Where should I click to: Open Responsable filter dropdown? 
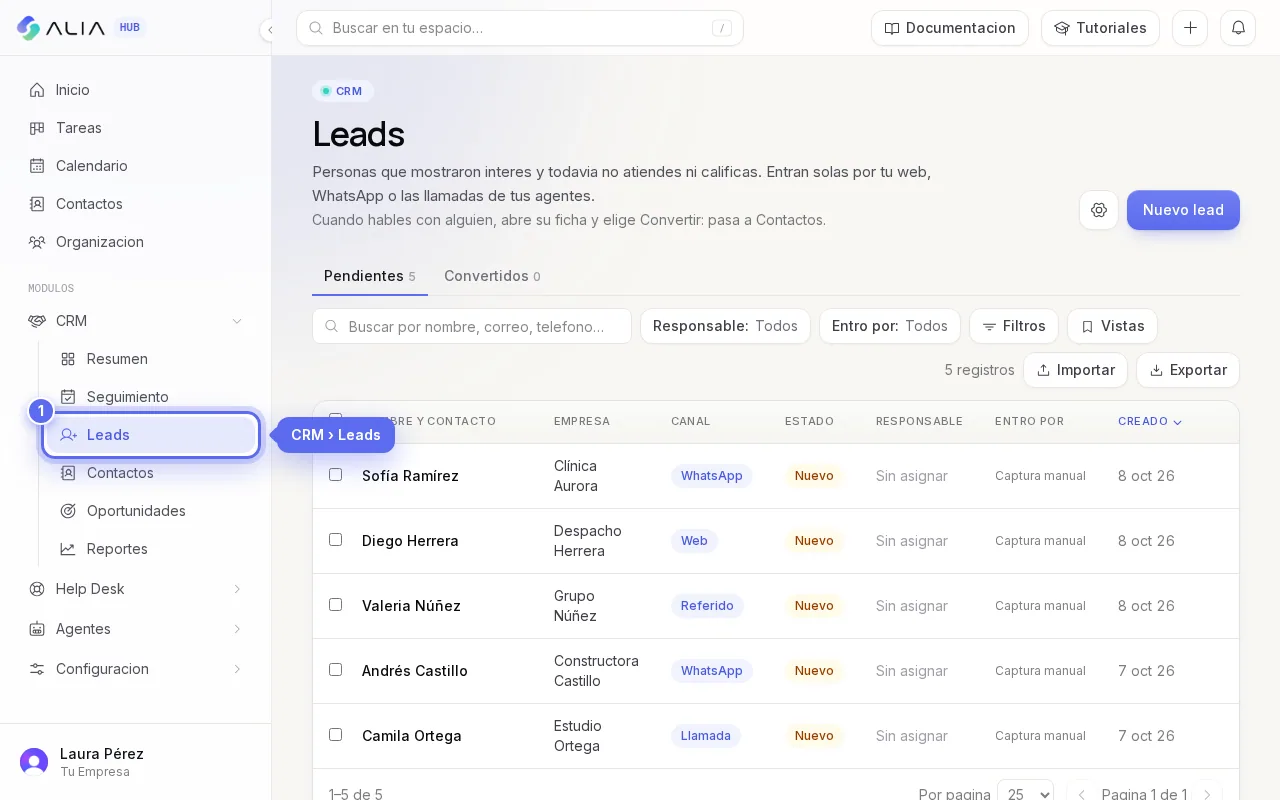click(x=725, y=326)
